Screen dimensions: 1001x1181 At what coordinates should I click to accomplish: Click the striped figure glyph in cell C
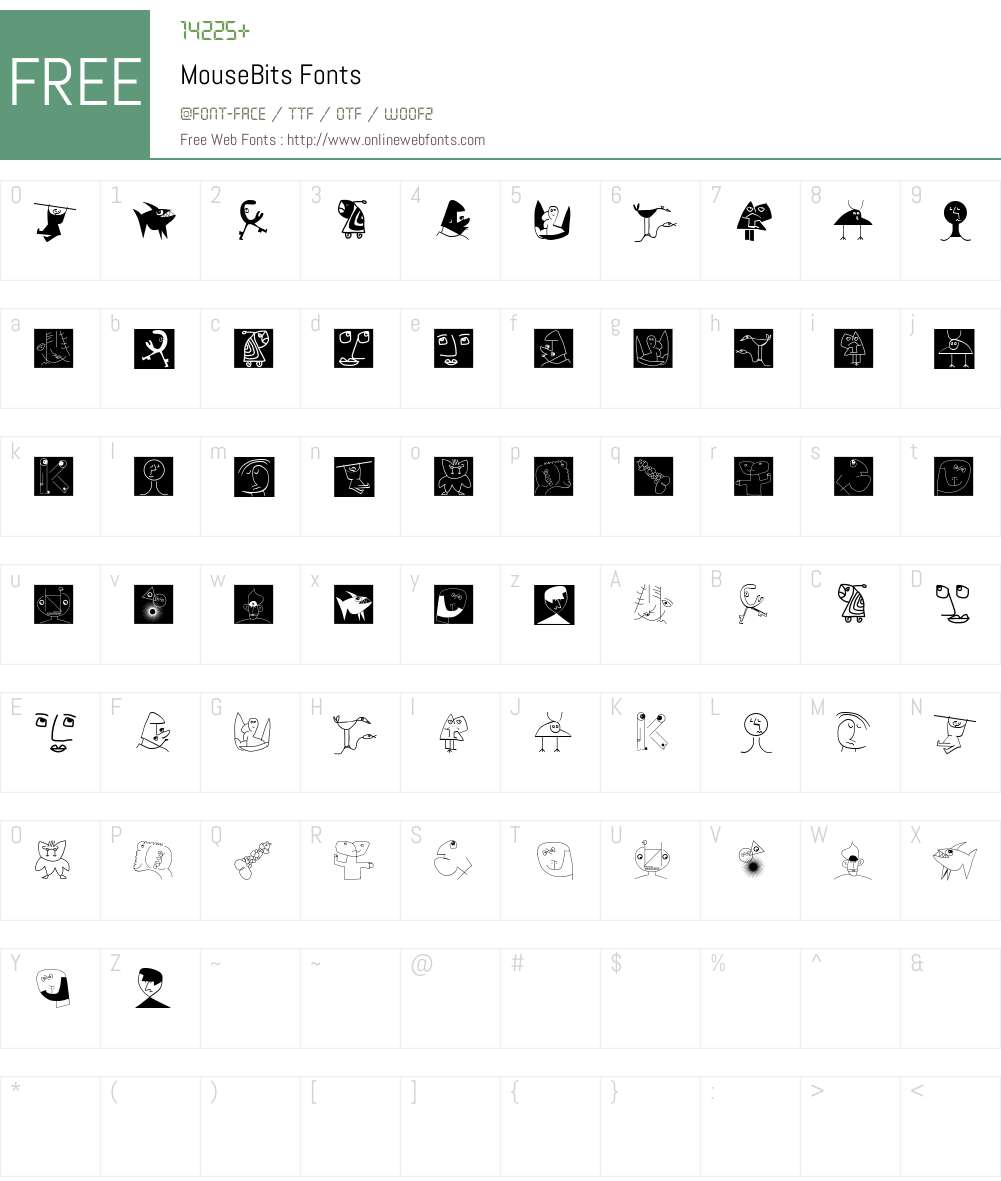click(852, 603)
